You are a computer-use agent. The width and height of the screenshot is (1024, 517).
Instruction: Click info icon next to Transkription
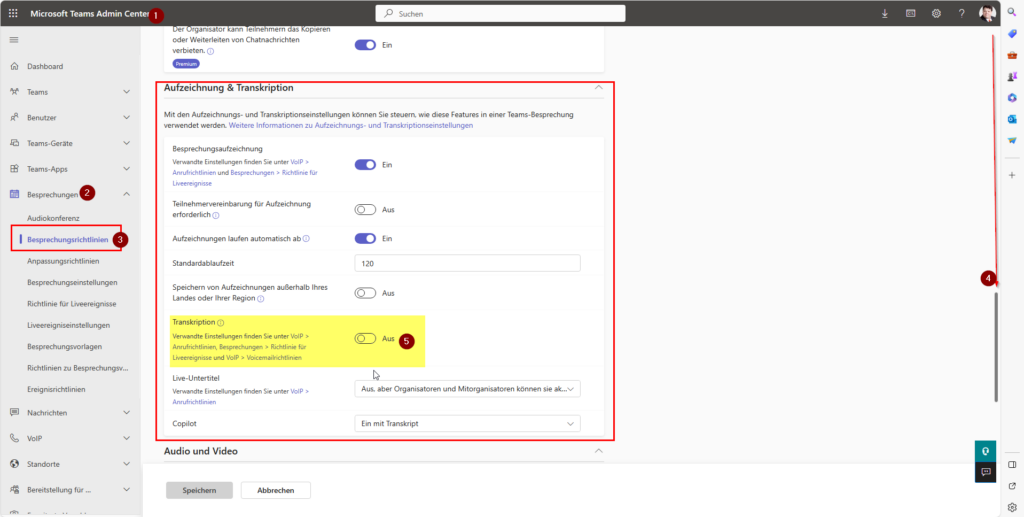(221, 322)
